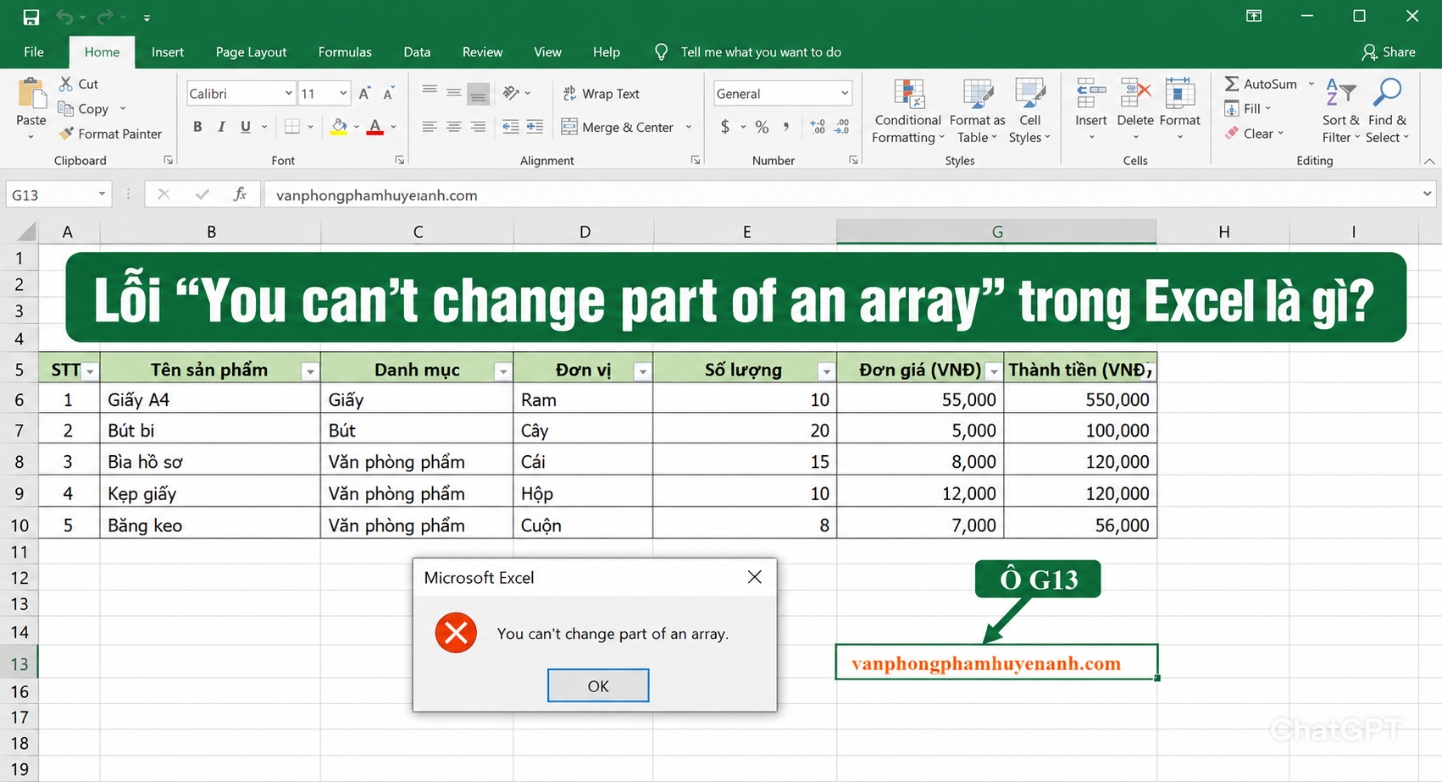Click Decrease Indent icon

510,127
